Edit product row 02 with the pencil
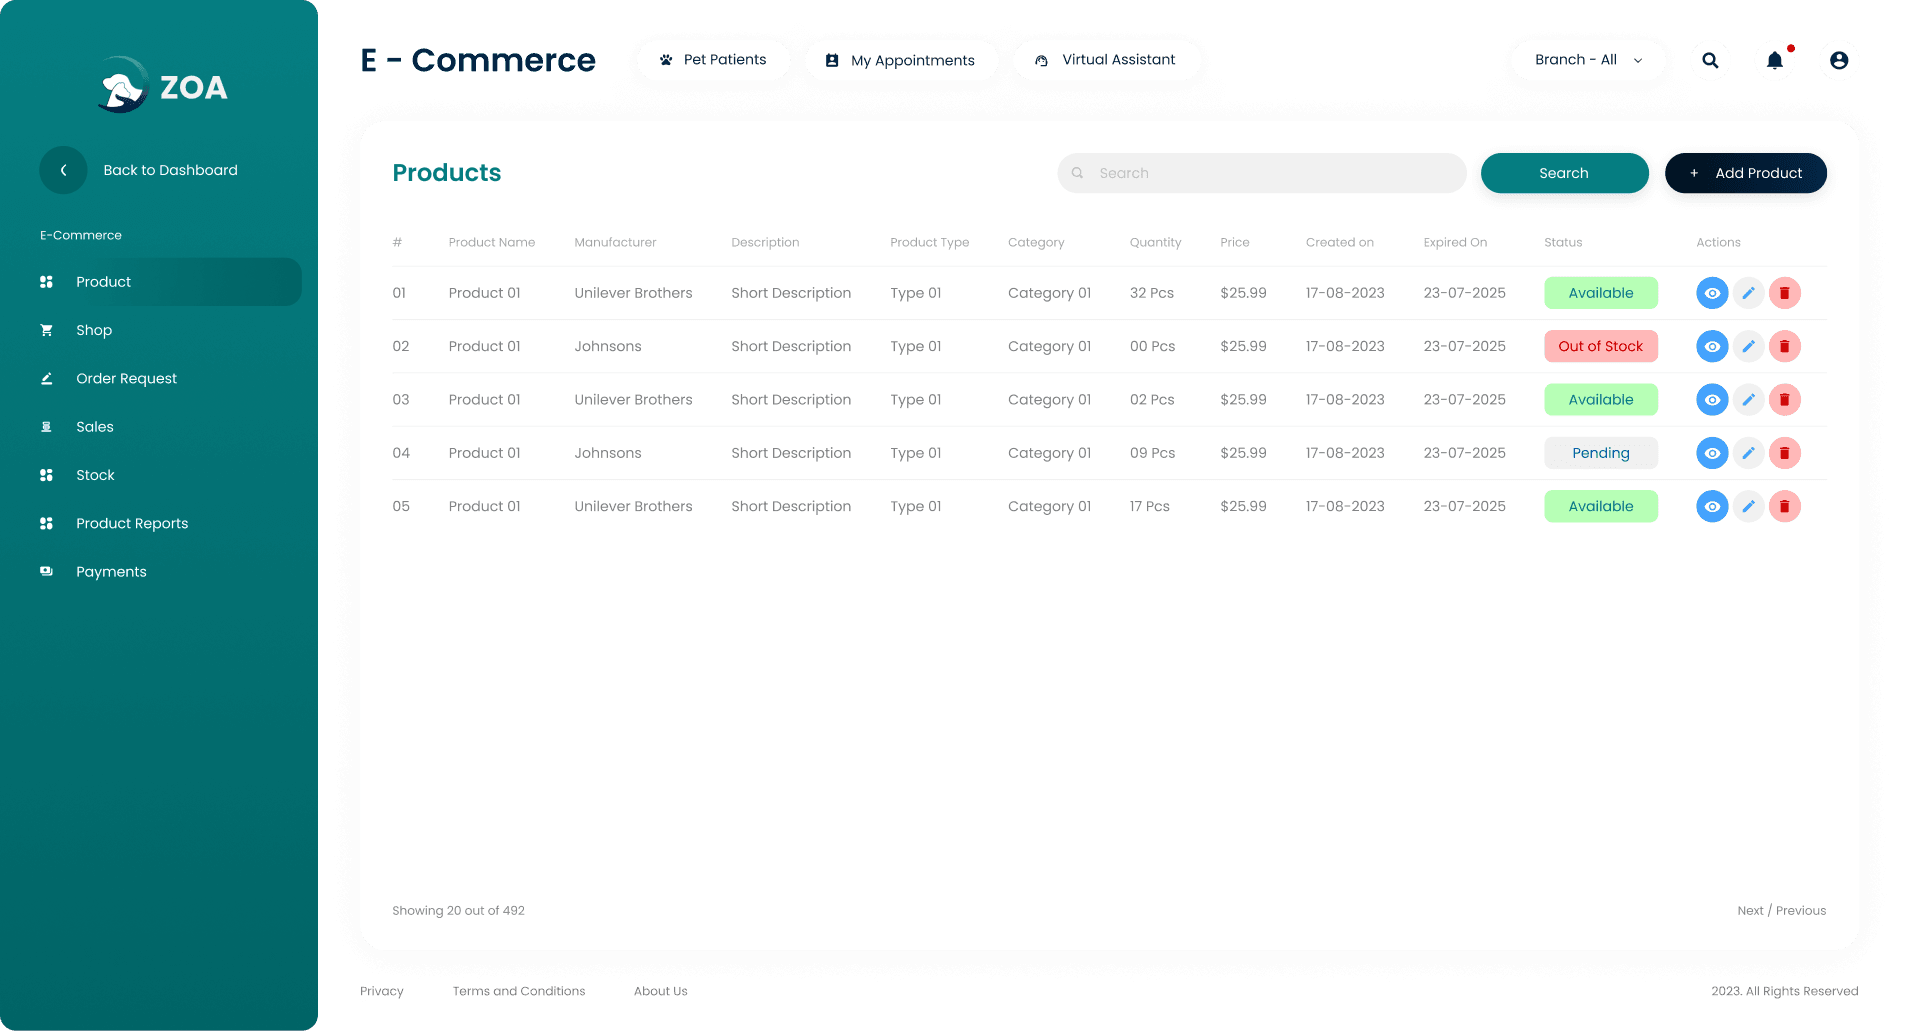1908x1031 pixels. 1748,346
